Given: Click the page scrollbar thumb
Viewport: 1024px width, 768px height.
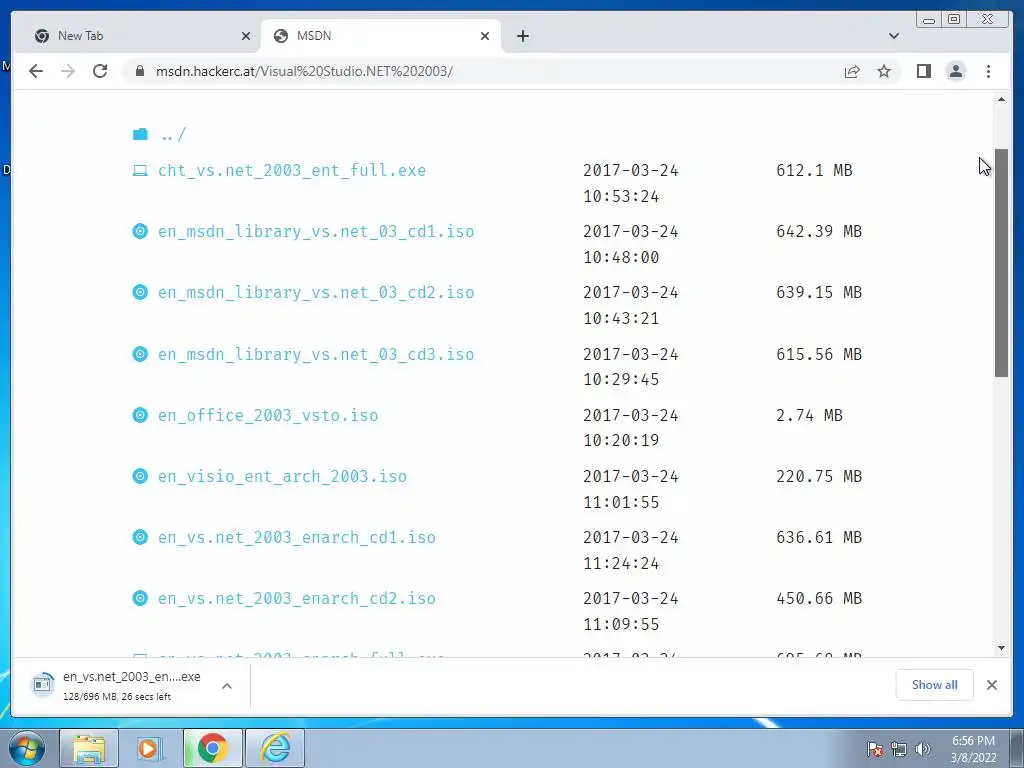Looking at the screenshot, I should (1001, 263).
